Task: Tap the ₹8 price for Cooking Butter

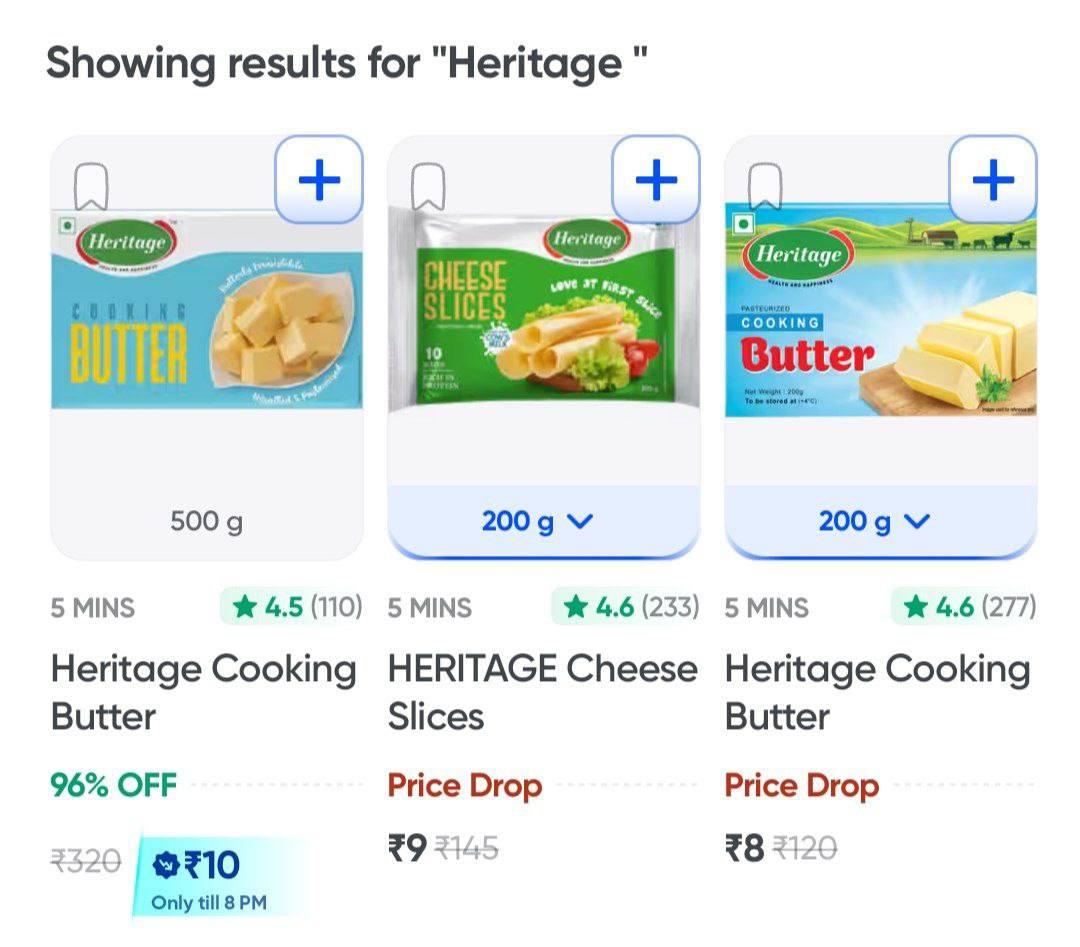Action: (745, 849)
